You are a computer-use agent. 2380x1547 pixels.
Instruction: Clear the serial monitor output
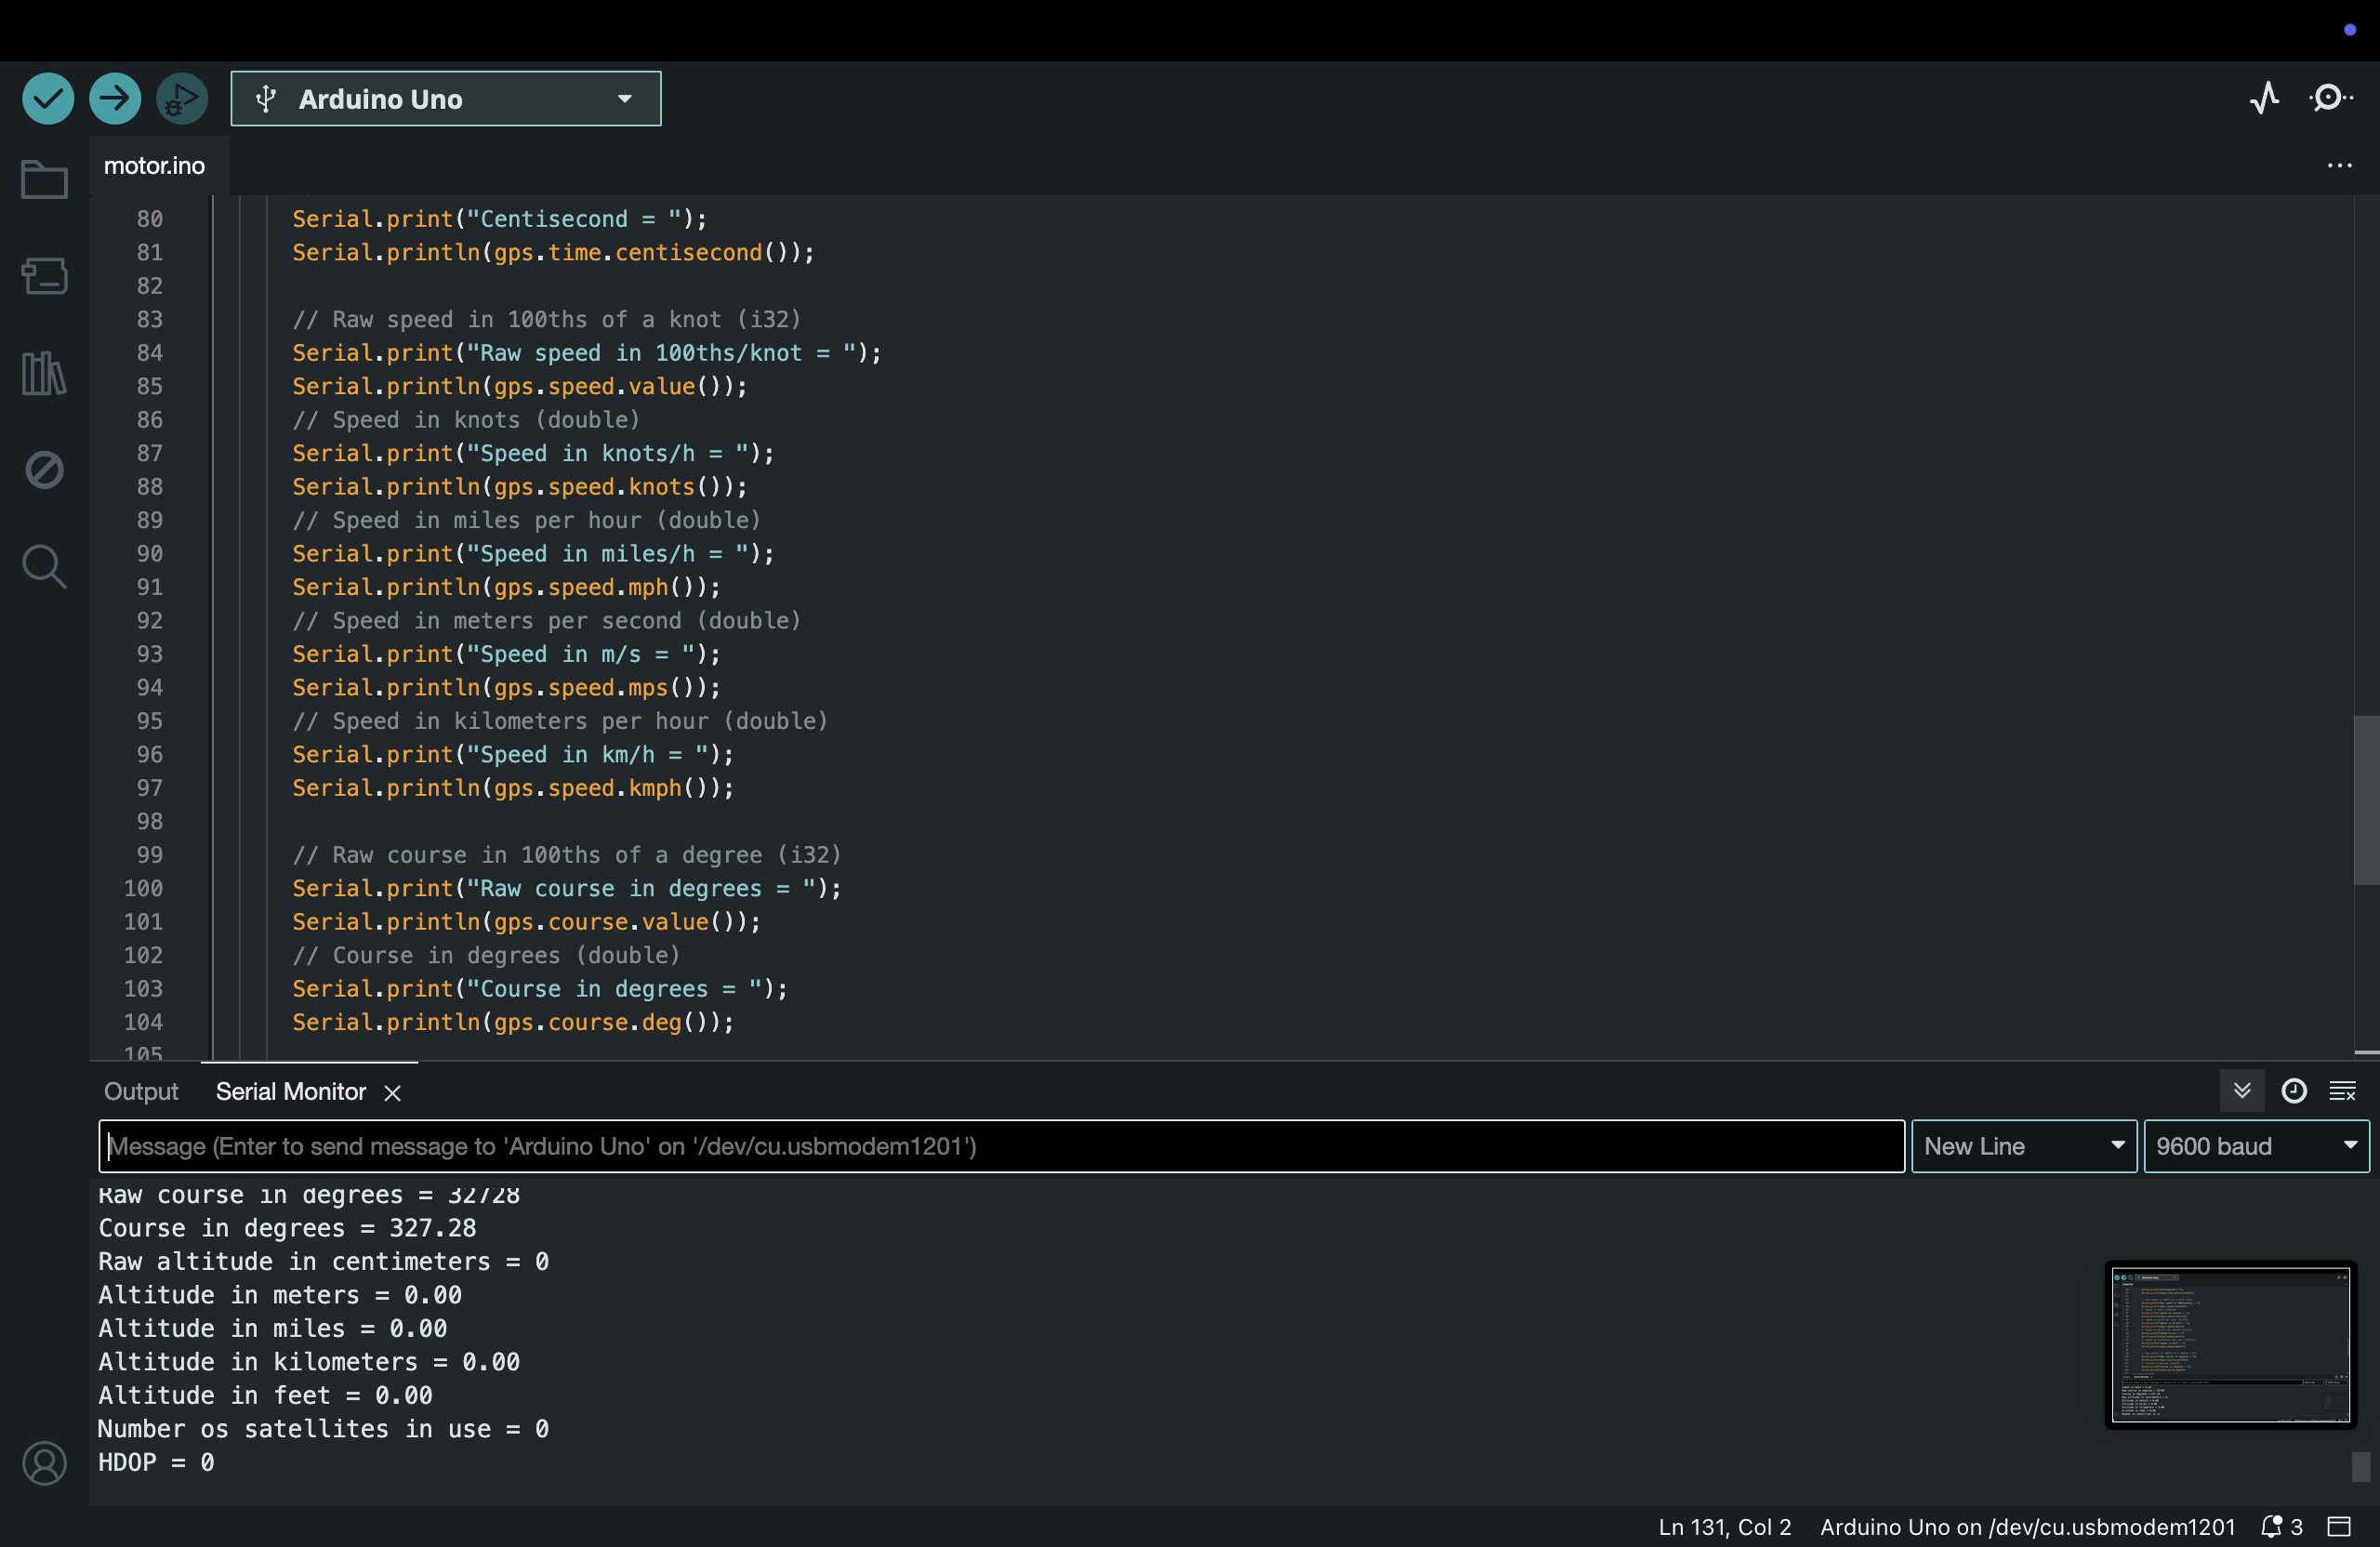[x=2343, y=1090]
